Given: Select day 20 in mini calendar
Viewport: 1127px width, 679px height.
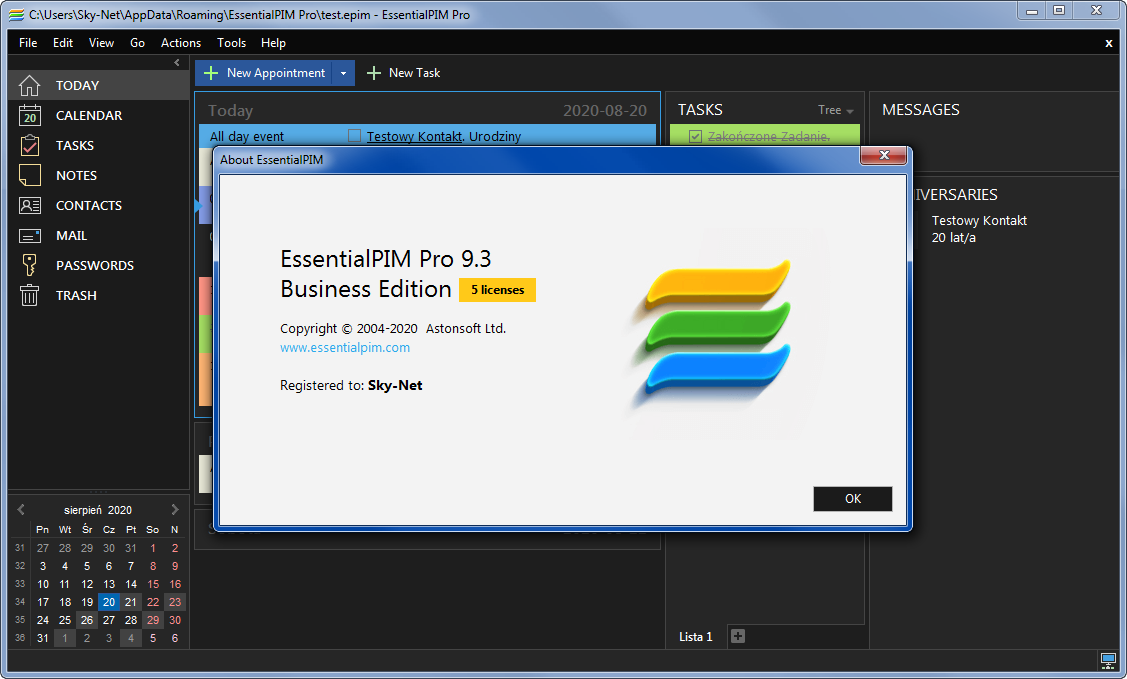Looking at the screenshot, I should point(109,602).
